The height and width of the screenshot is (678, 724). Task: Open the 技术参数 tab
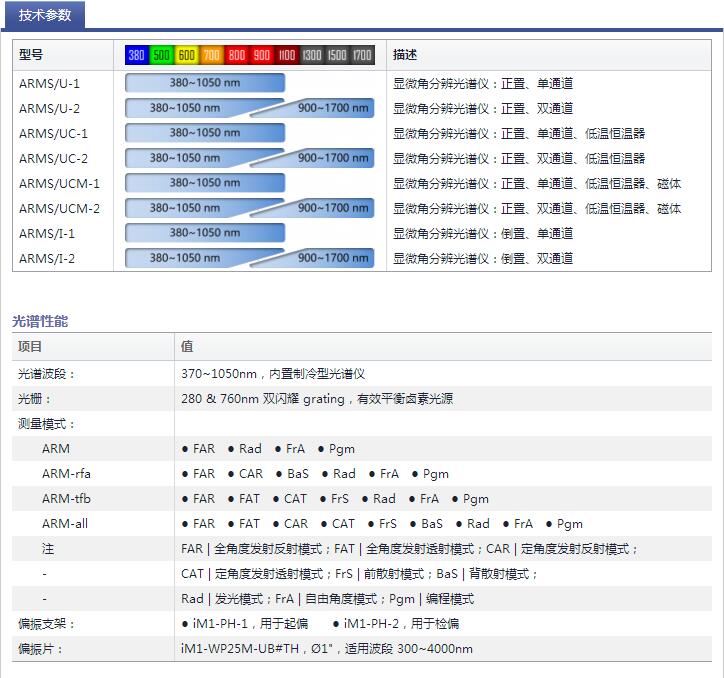click(x=45, y=15)
